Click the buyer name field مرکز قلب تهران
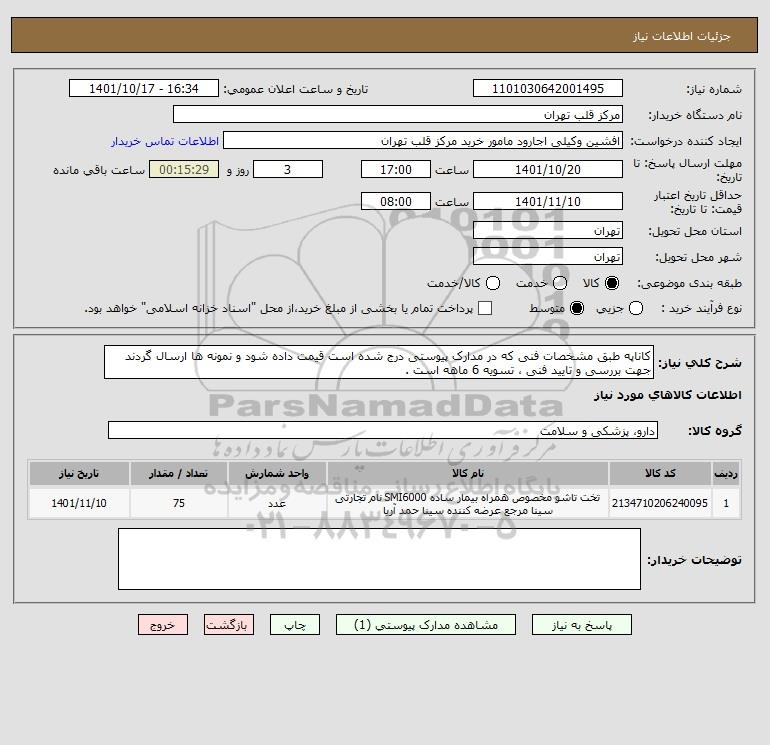 398,114
